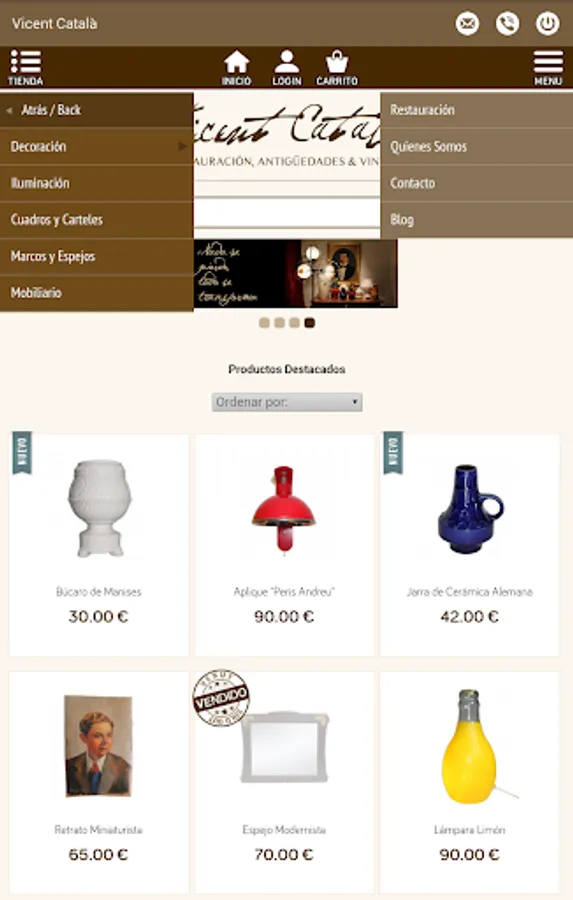The image size is (573, 900).
Task: Open the Búcaro de Manises product image
Action: [x=99, y=509]
